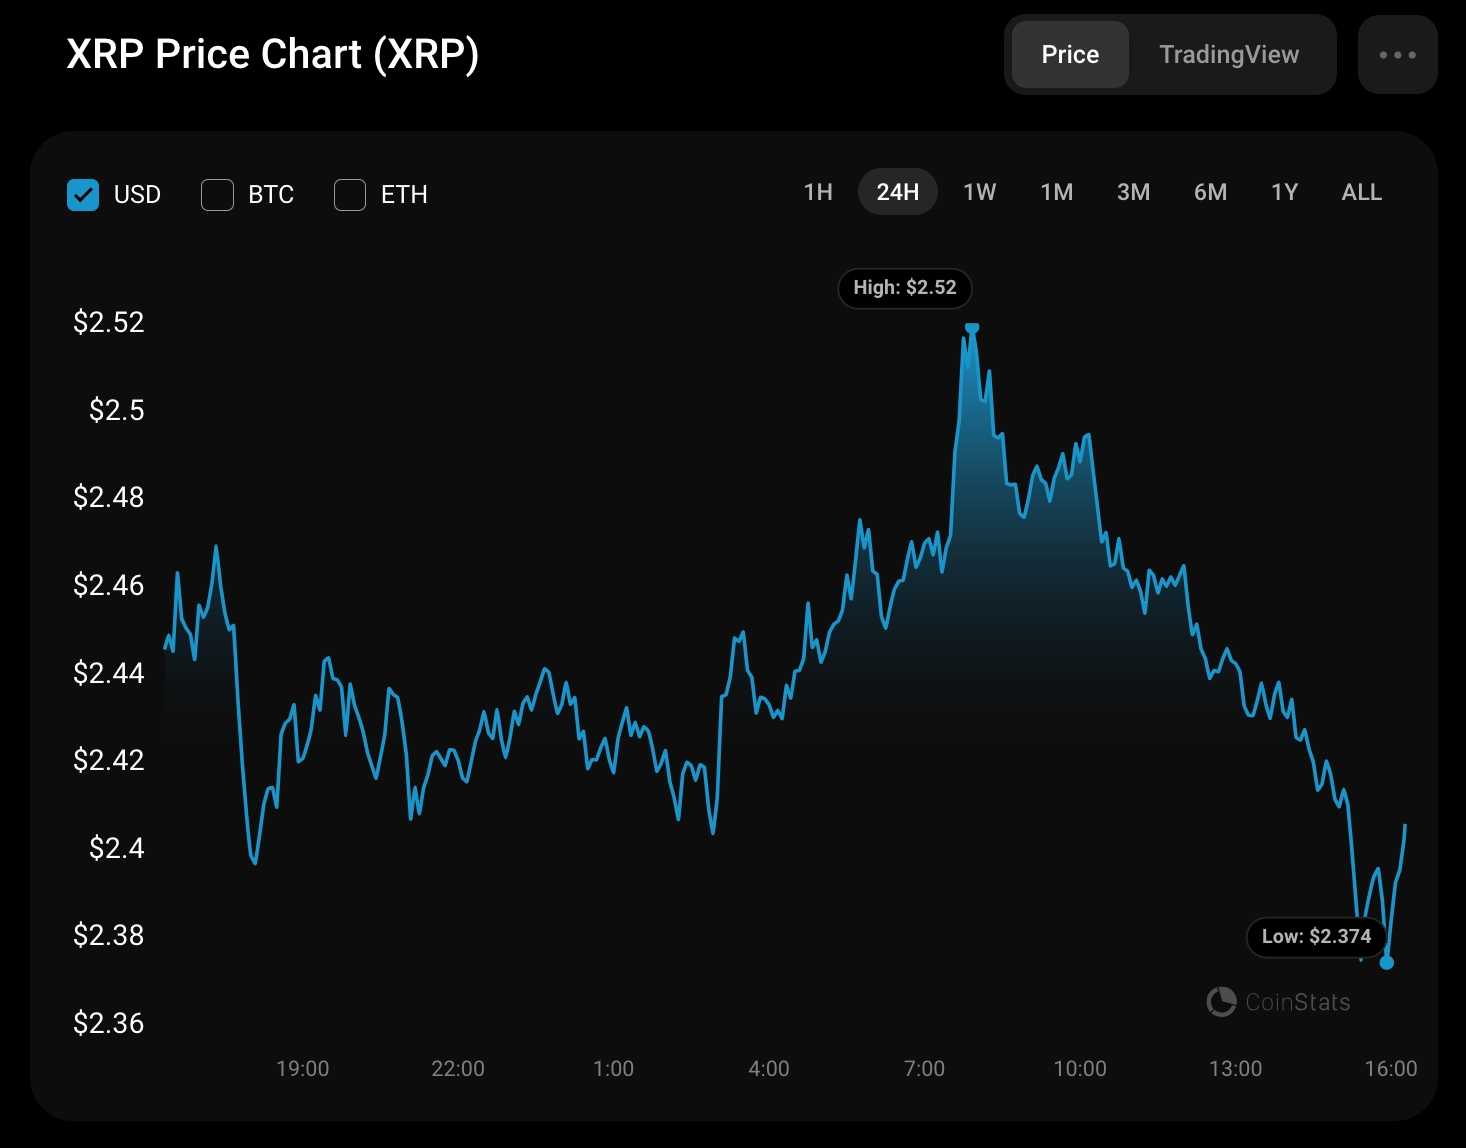Enable the ETH currency checkbox

[350, 194]
